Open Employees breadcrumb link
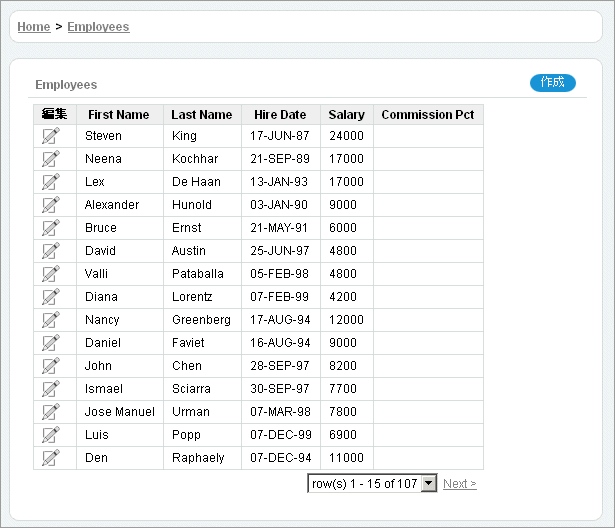This screenshot has width=615, height=528. [x=98, y=27]
